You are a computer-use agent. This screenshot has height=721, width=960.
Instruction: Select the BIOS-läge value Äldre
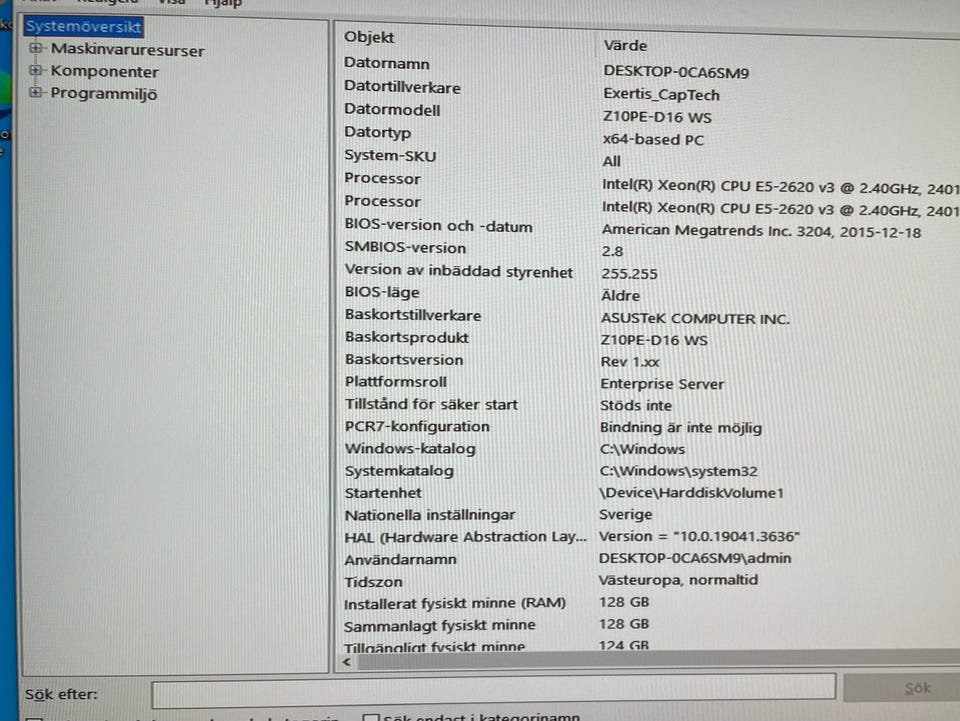click(x=620, y=295)
